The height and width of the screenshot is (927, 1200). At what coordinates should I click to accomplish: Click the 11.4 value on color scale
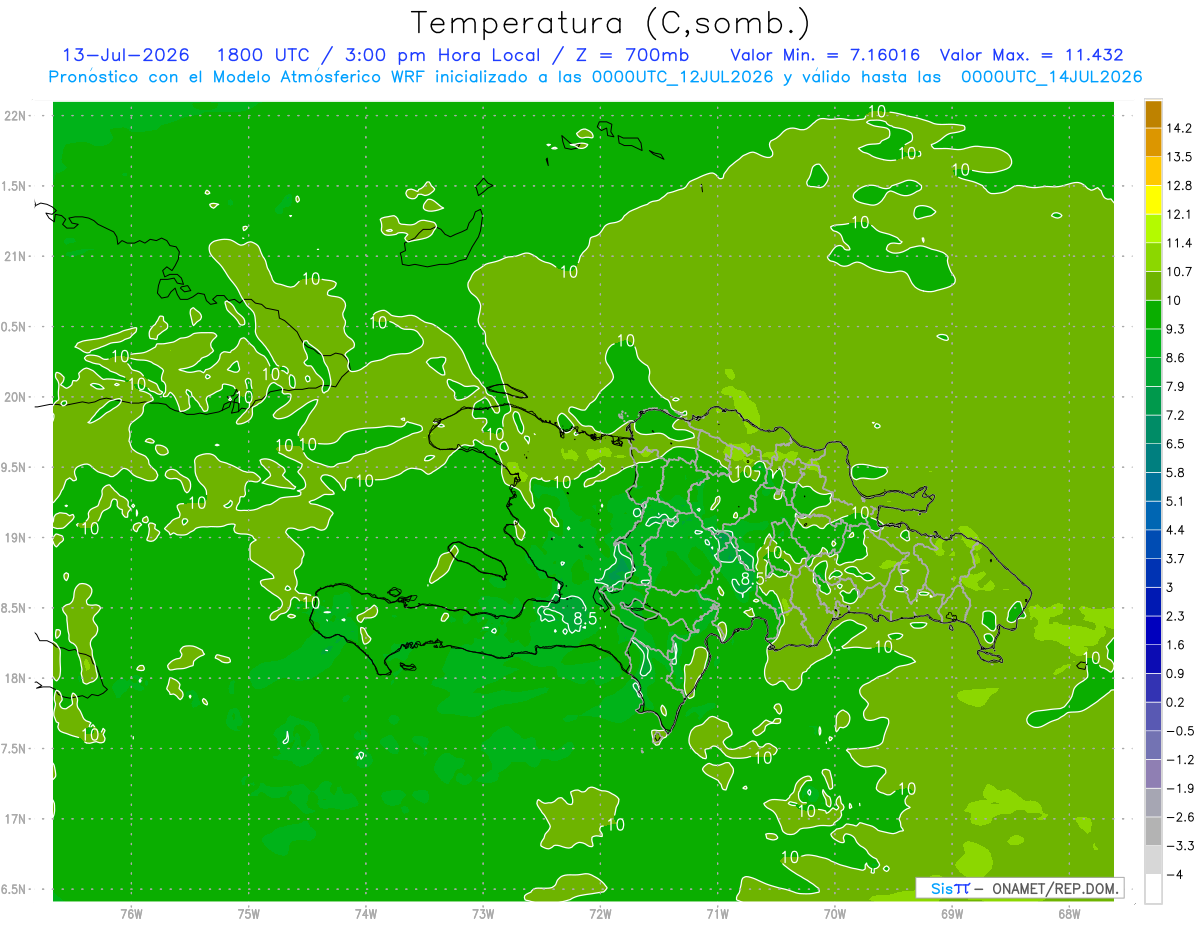tap(1178, 243)
